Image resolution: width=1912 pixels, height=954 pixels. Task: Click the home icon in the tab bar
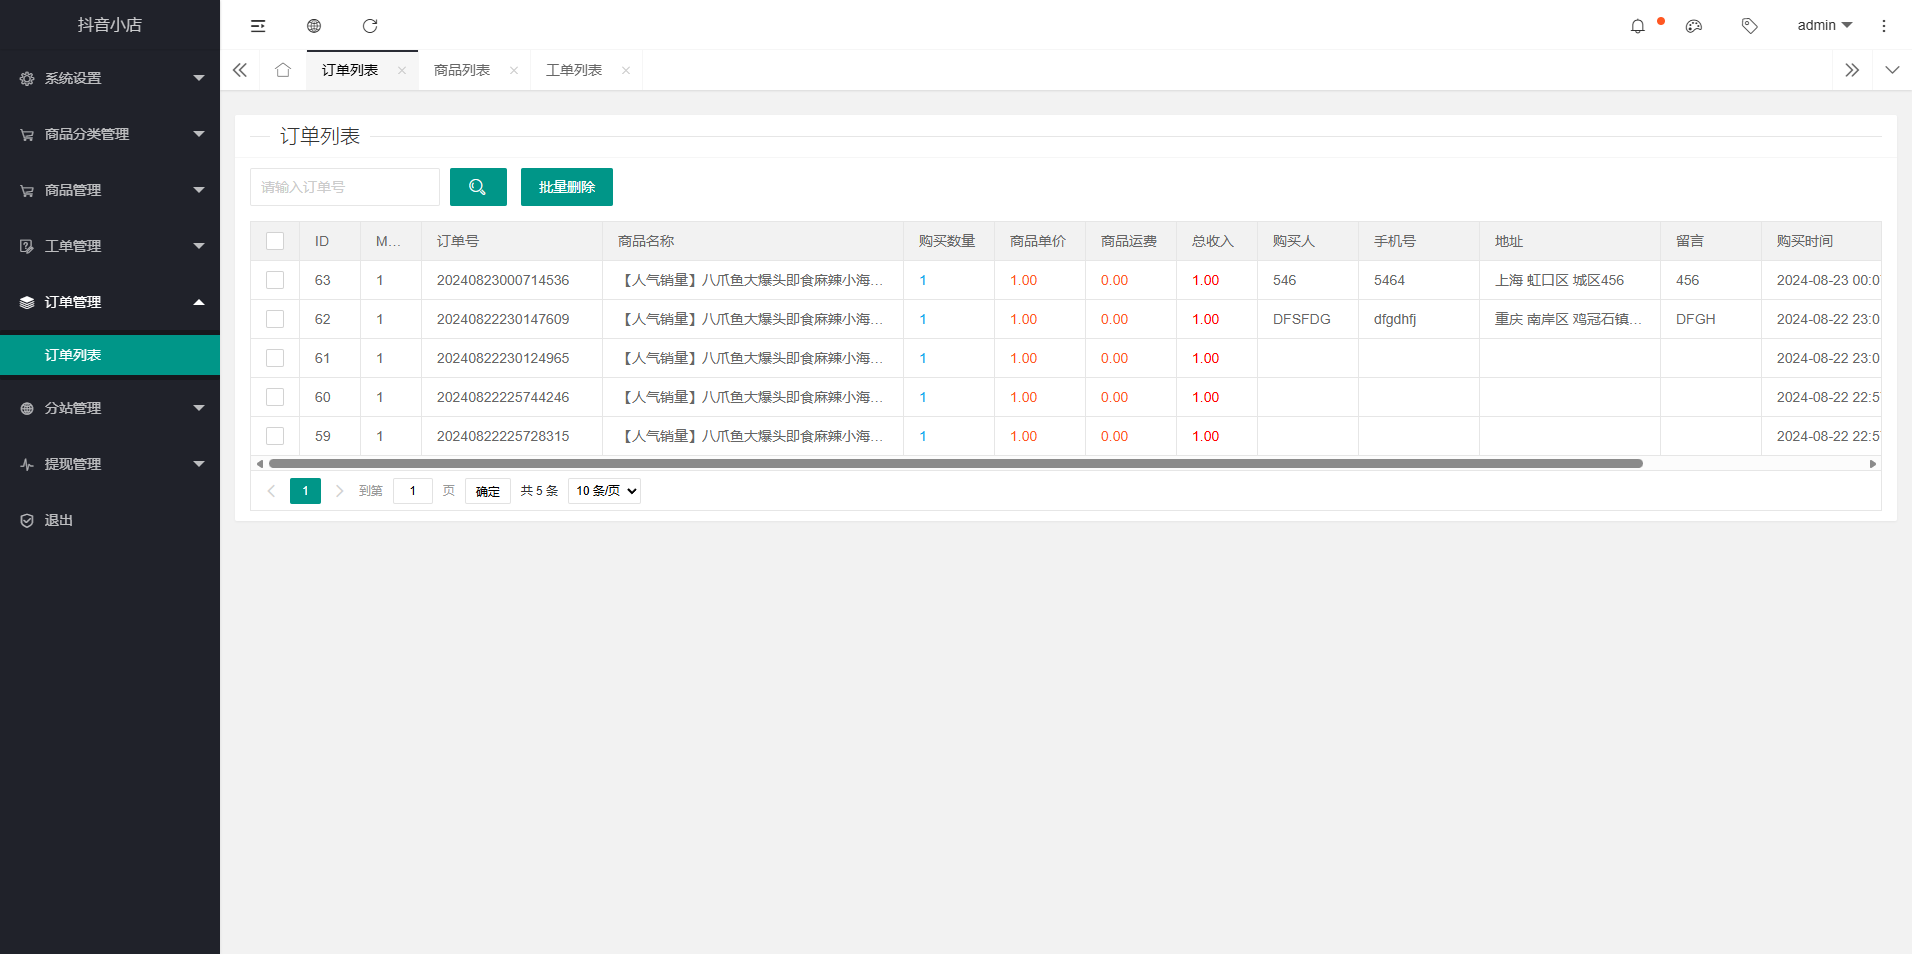(x=283, y=70)
